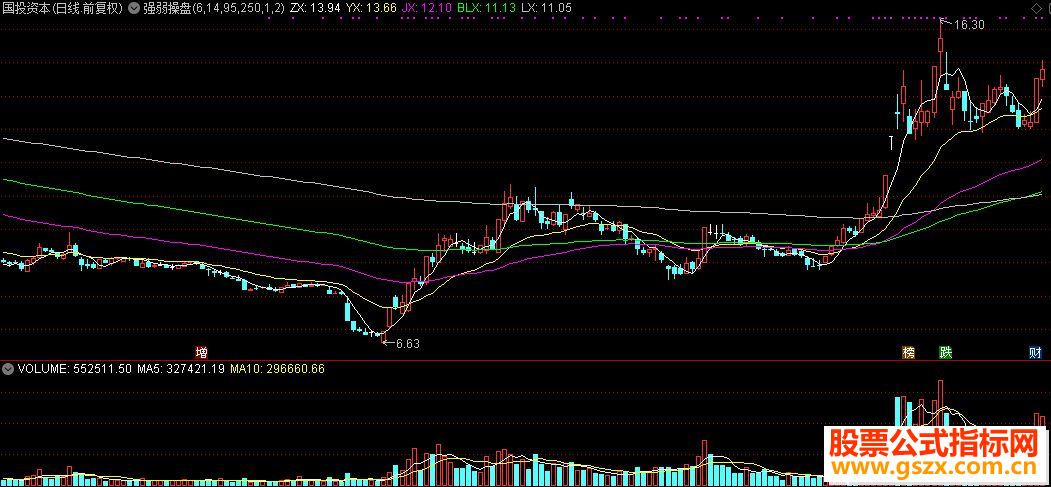Screen dimensions: 1051x487
Task: Click the yellow MA10: 296660.66 volume average
Action: tap(277, 368)
